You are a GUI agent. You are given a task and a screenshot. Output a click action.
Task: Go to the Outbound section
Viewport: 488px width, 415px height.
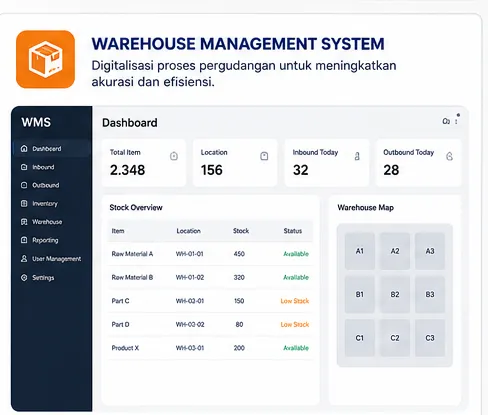pos(46,185)
